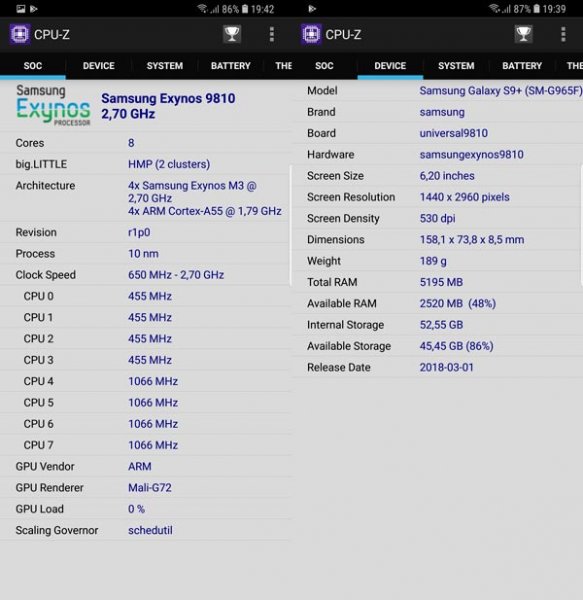Tap the Process value '10 nm'
This screenshot has height=600, width=583.
point(143,253)
